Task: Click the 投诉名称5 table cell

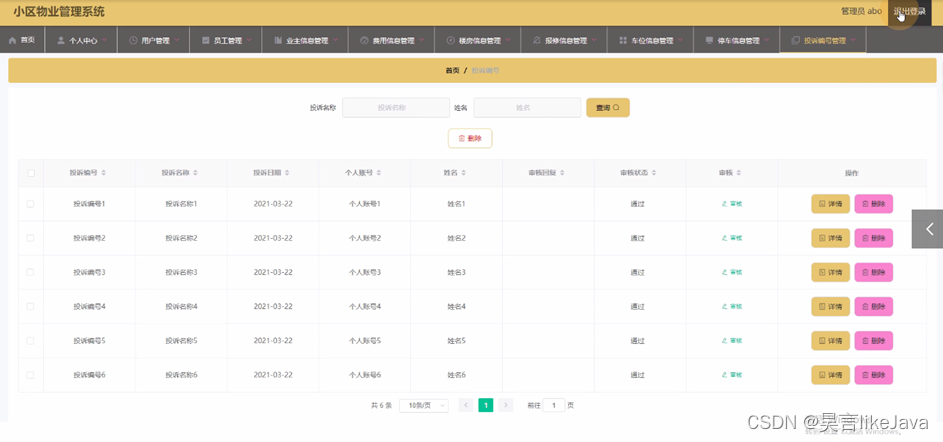Action: [182, 341]
